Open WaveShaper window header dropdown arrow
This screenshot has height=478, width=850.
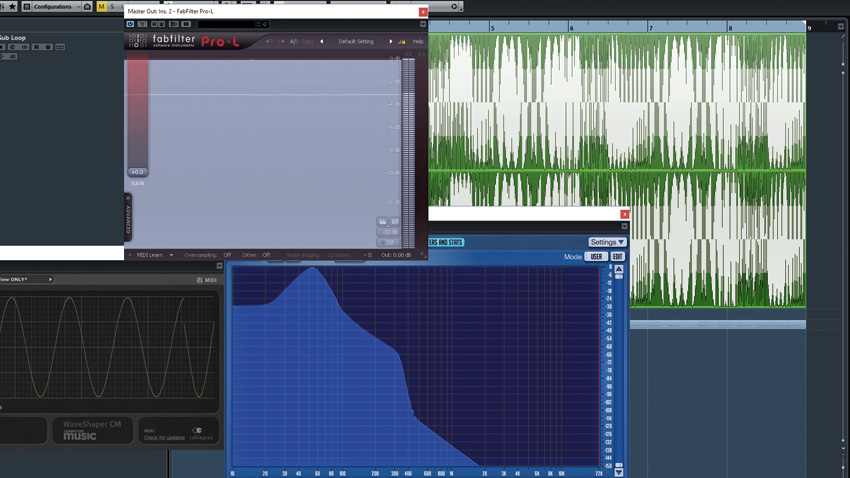220,266
